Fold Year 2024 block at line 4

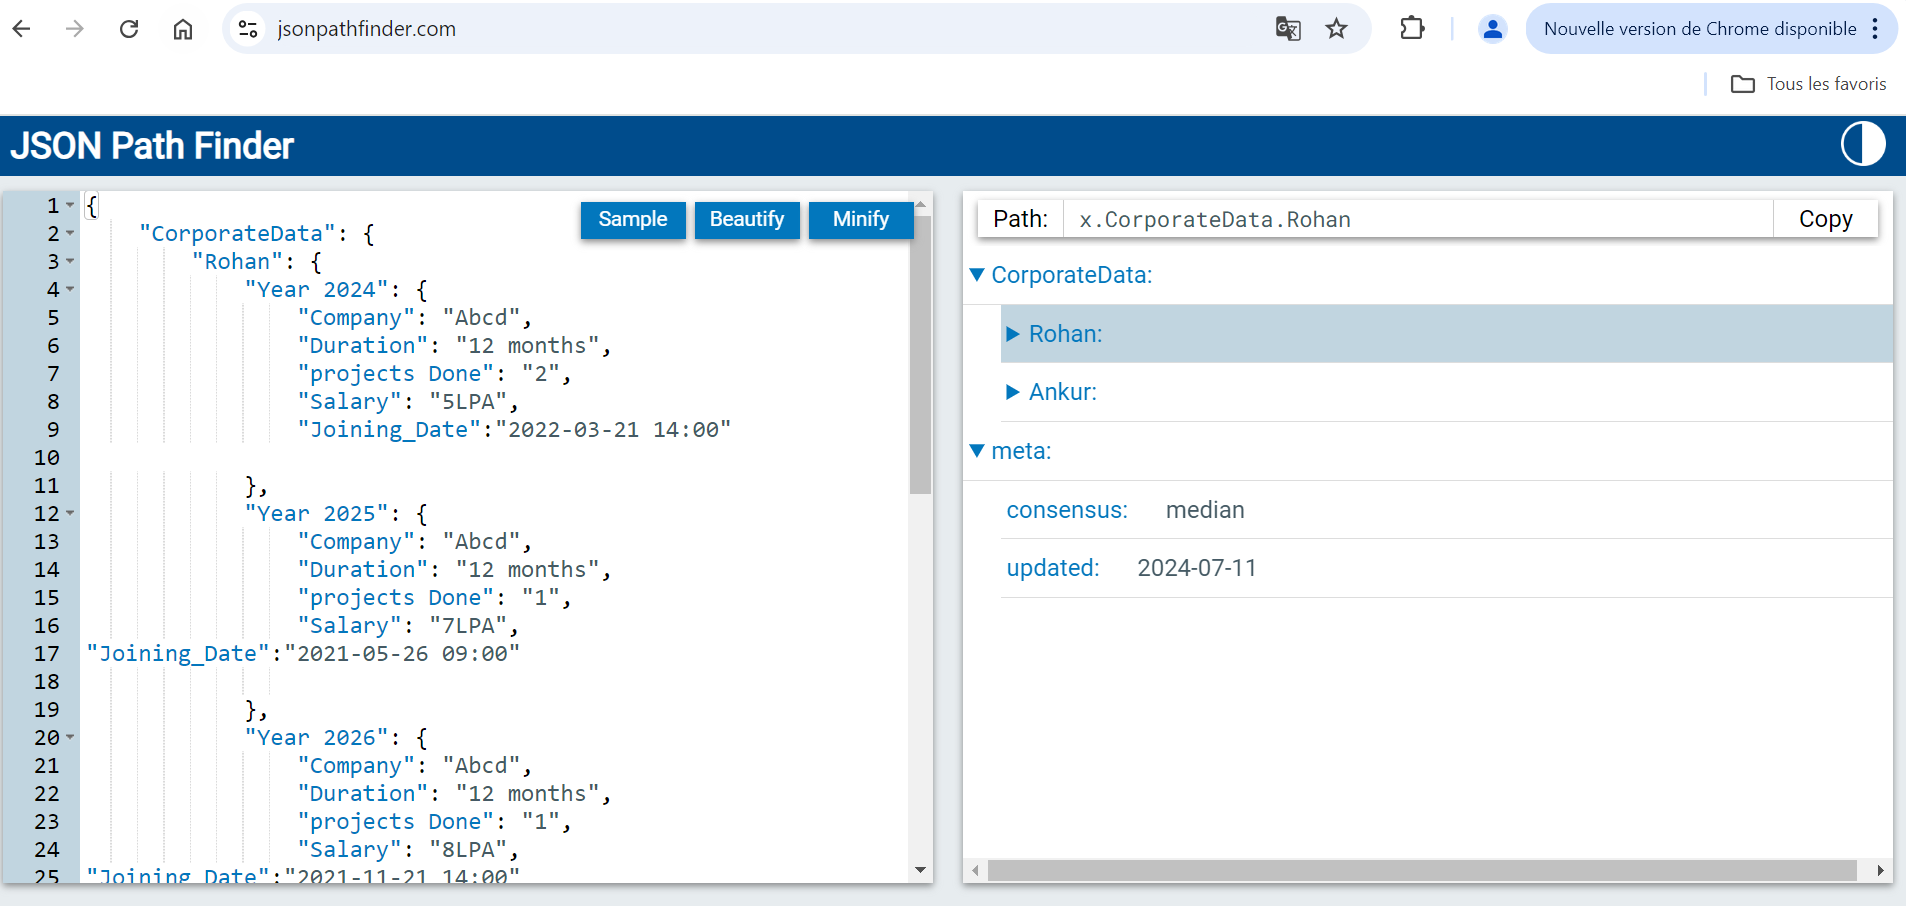click(70, 289)
